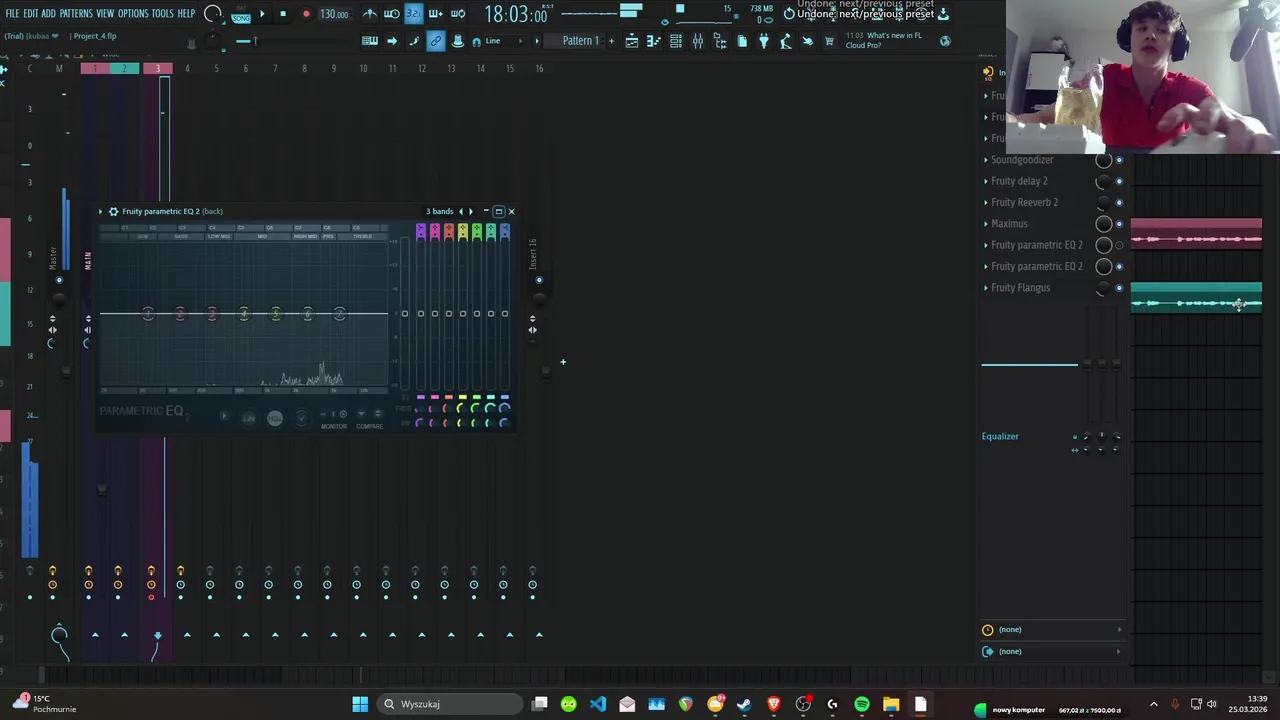The image size is (1280, 720).
Task: Open the FILE menu
Action: coord(12,14)
